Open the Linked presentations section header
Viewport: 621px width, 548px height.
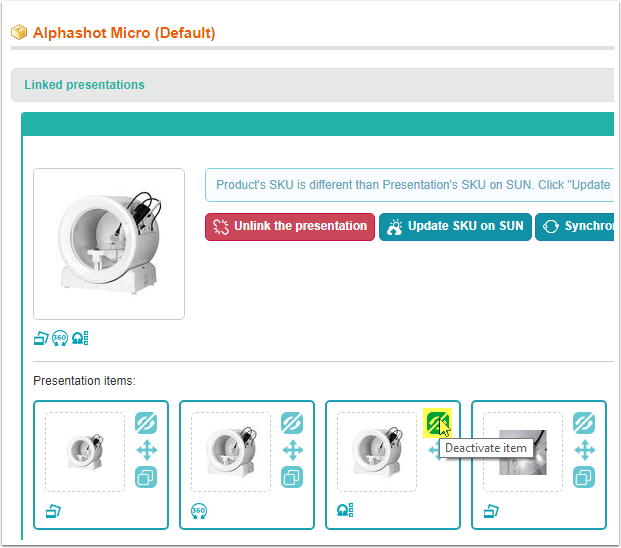point(312,85)
